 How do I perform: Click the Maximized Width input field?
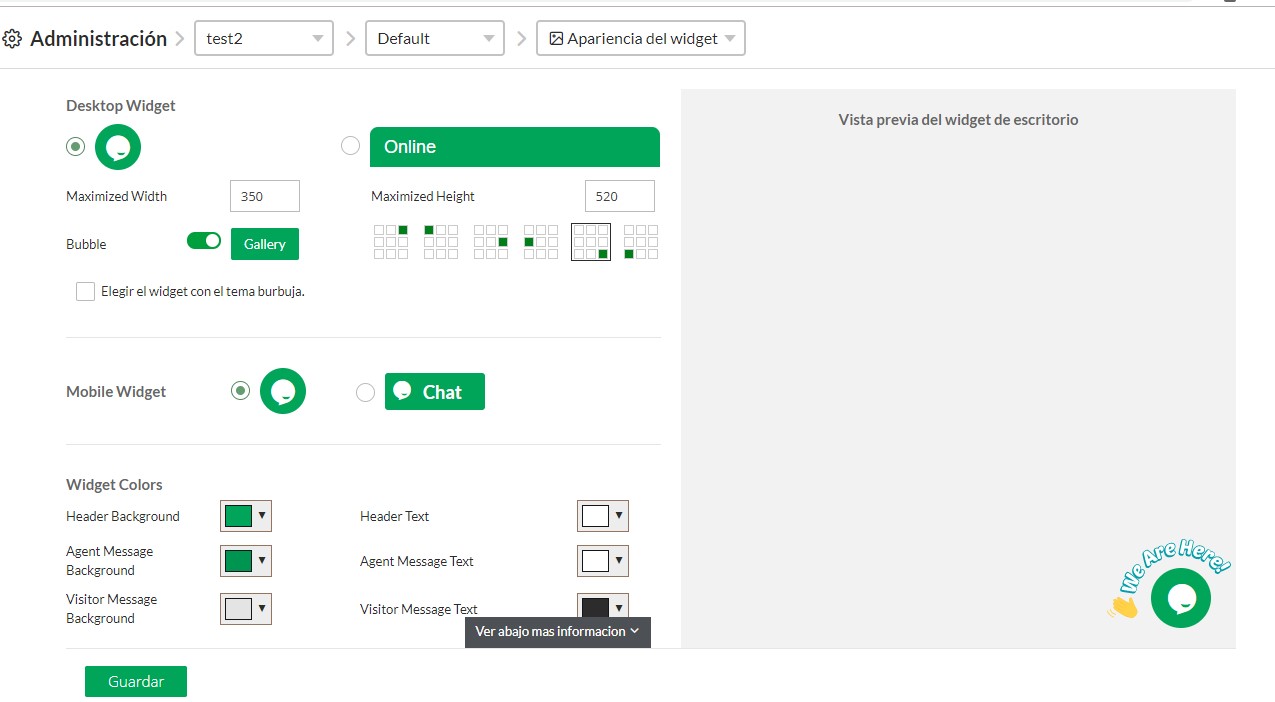pyautogui.click(x=264, y=196)
